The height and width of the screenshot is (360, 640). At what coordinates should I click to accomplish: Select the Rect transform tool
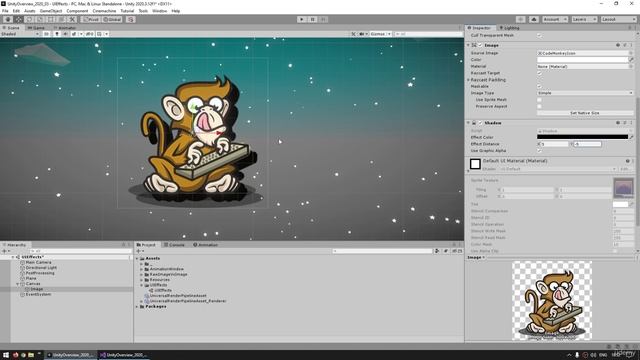(x=50, y=19)
